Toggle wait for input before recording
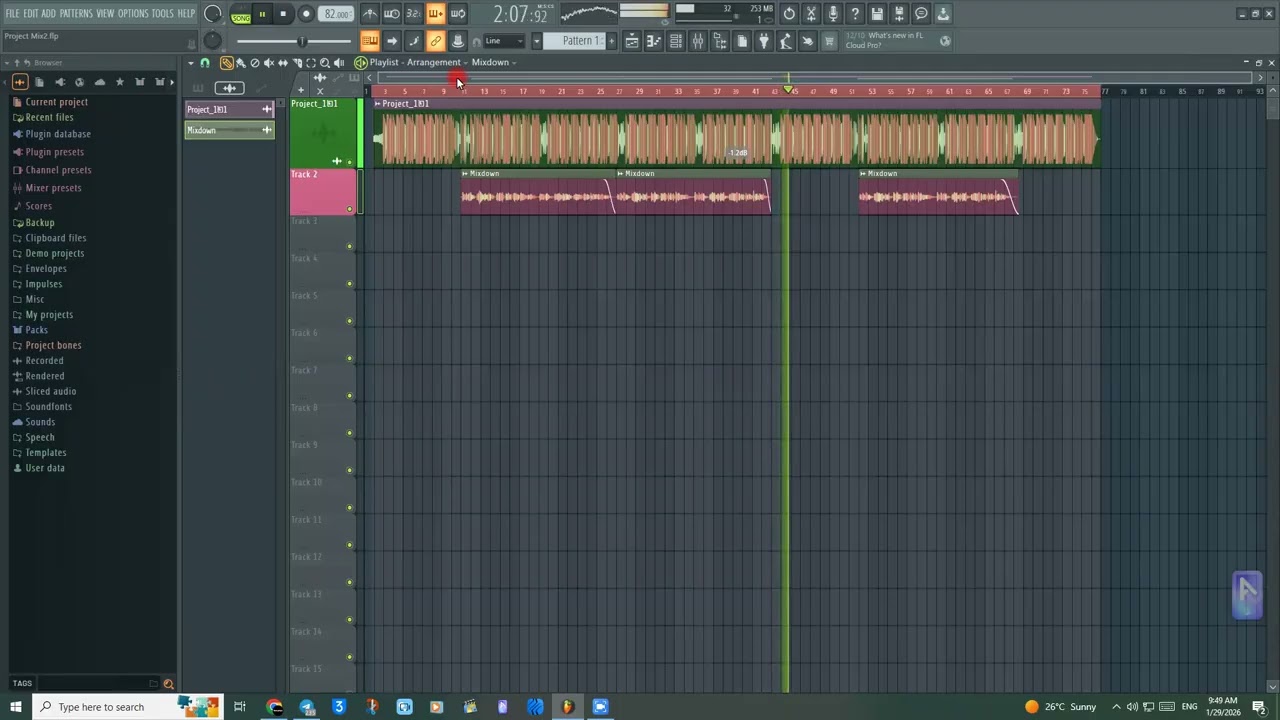The image size is (1280, 720). click(392, 14)
